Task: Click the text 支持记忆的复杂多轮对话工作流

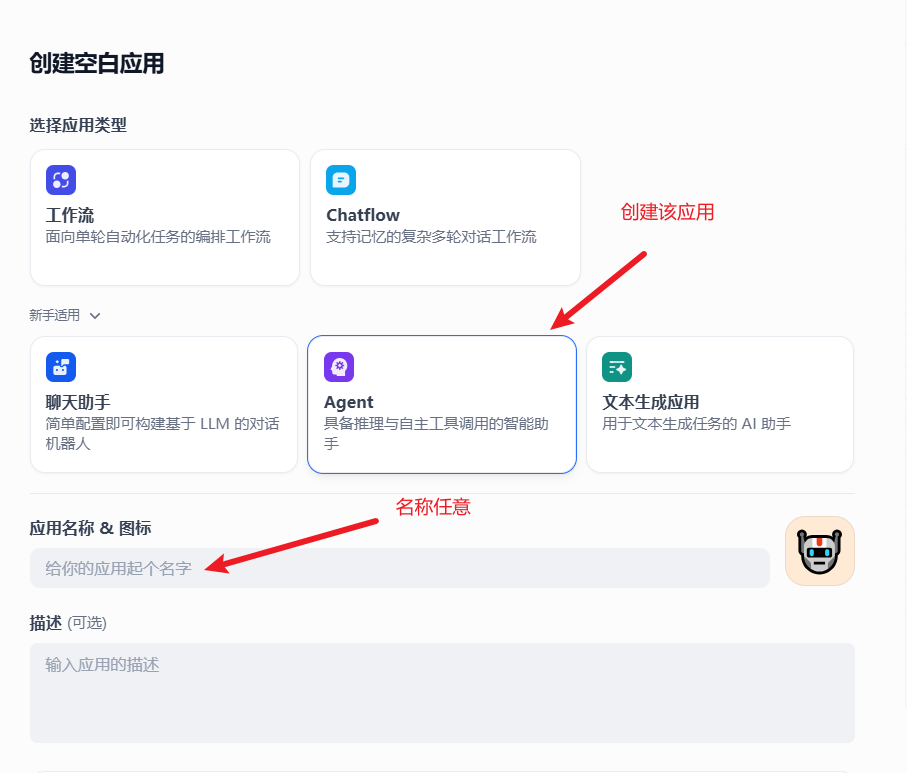Action: point(431,237)
